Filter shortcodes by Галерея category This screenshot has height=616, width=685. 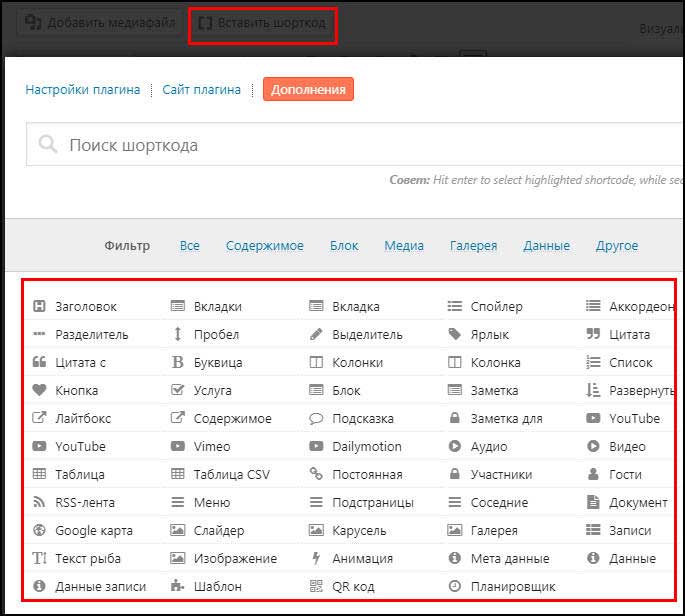coord(473,246)
